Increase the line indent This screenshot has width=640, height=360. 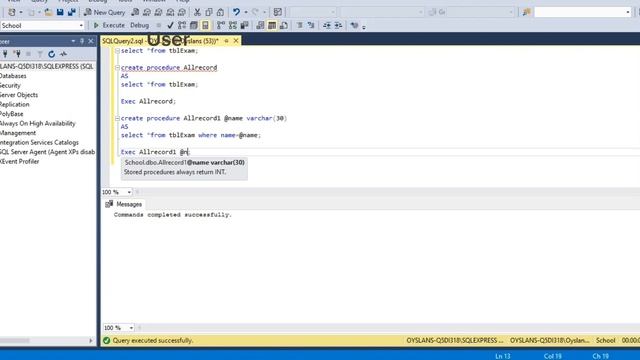click(x=338, y=25)
